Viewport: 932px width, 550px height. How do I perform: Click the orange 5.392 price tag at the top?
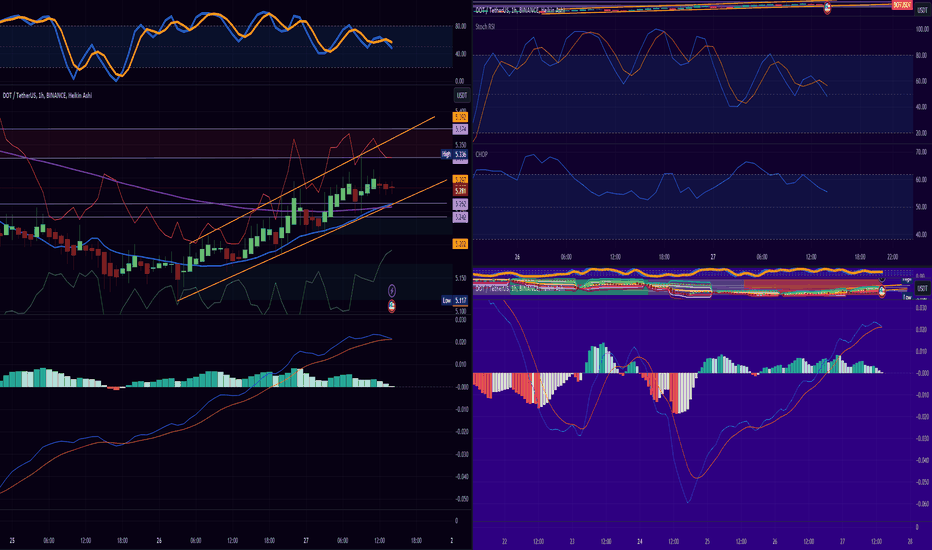click(461, 117)
